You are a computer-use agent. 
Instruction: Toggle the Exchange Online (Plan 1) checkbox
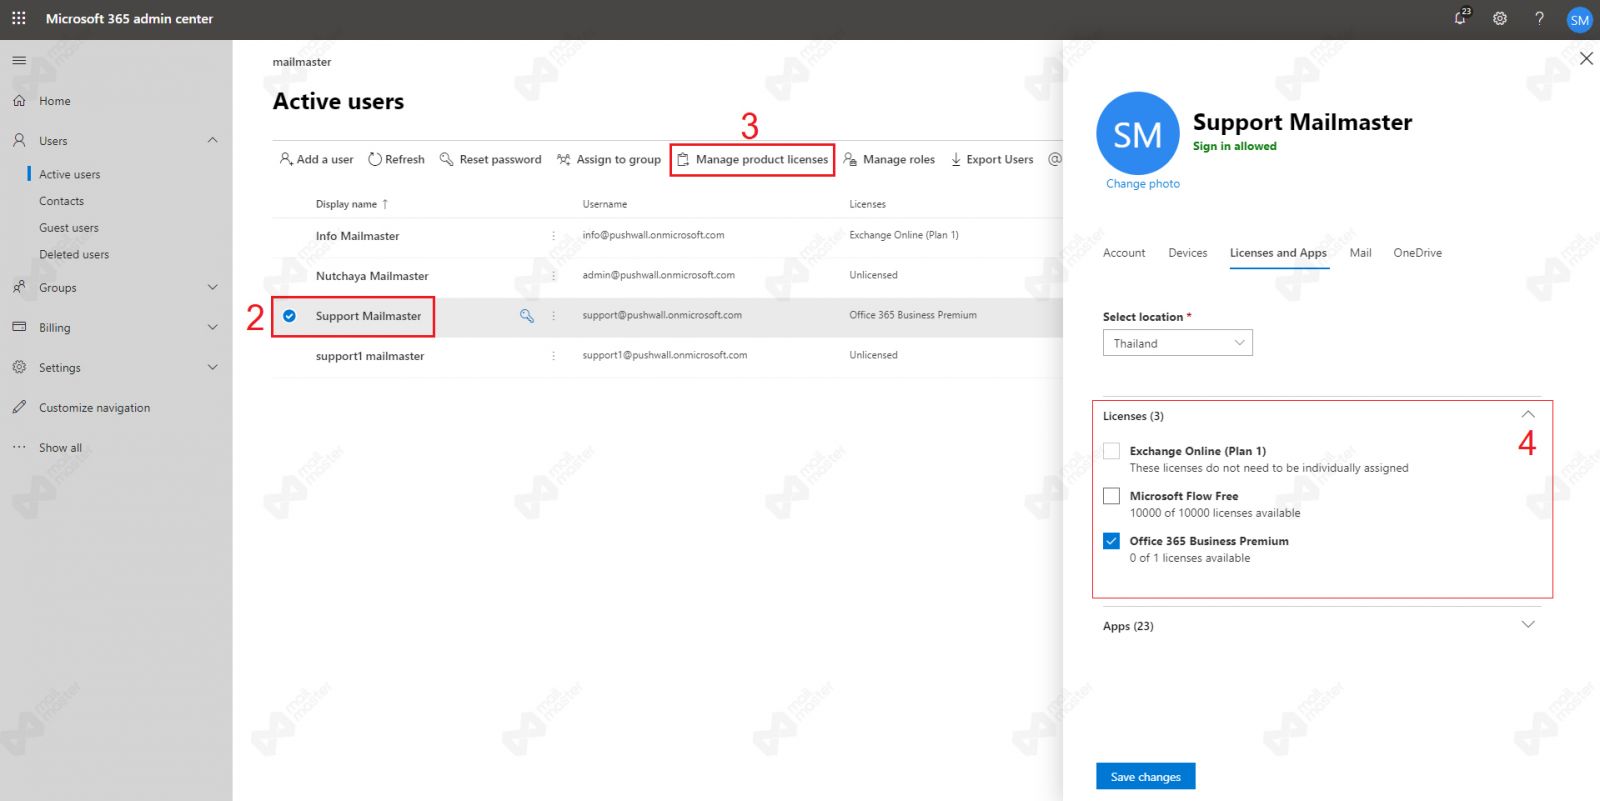(x=1111, y=451)
